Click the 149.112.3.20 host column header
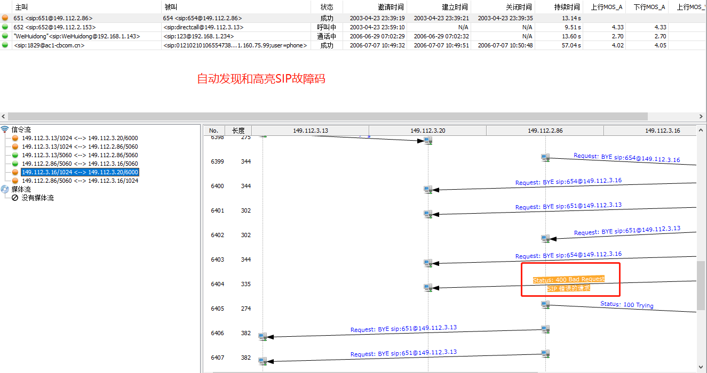This screenshot has height=373, width=707. point(427,131)
